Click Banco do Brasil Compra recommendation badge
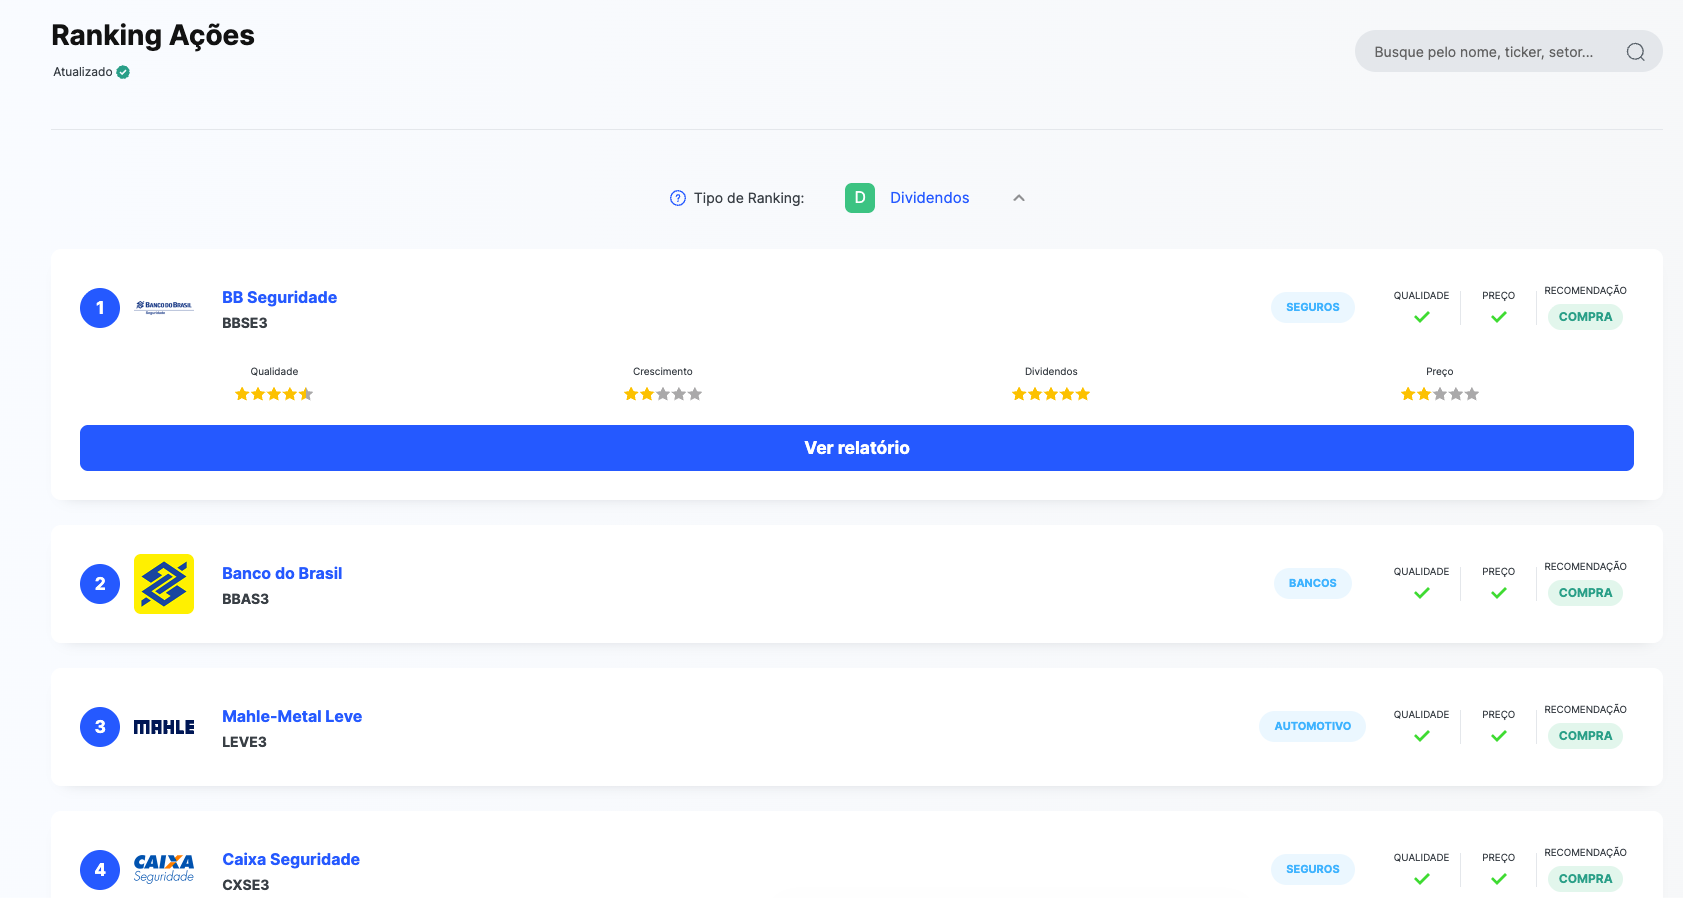This screenshot has height=898, width=1683. [1586, 593]
